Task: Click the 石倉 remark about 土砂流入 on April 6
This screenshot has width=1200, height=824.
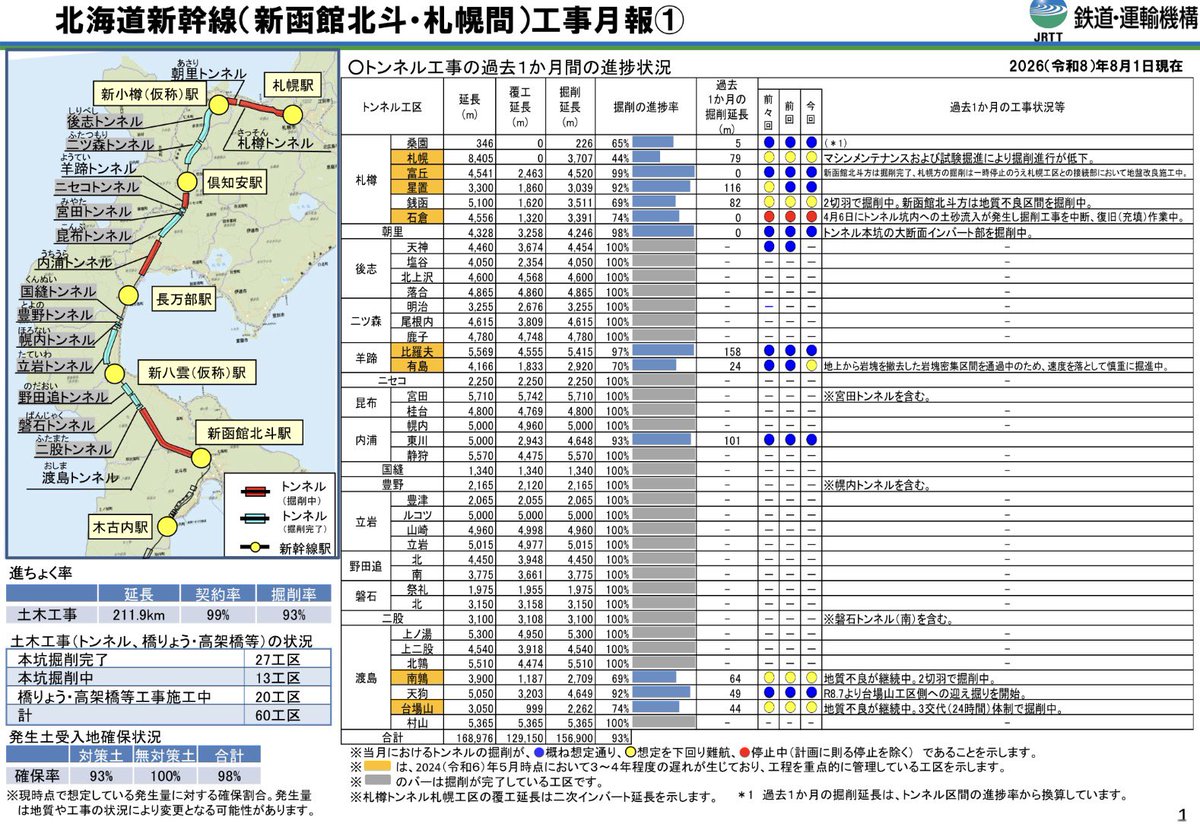Action: point(1002,216)
